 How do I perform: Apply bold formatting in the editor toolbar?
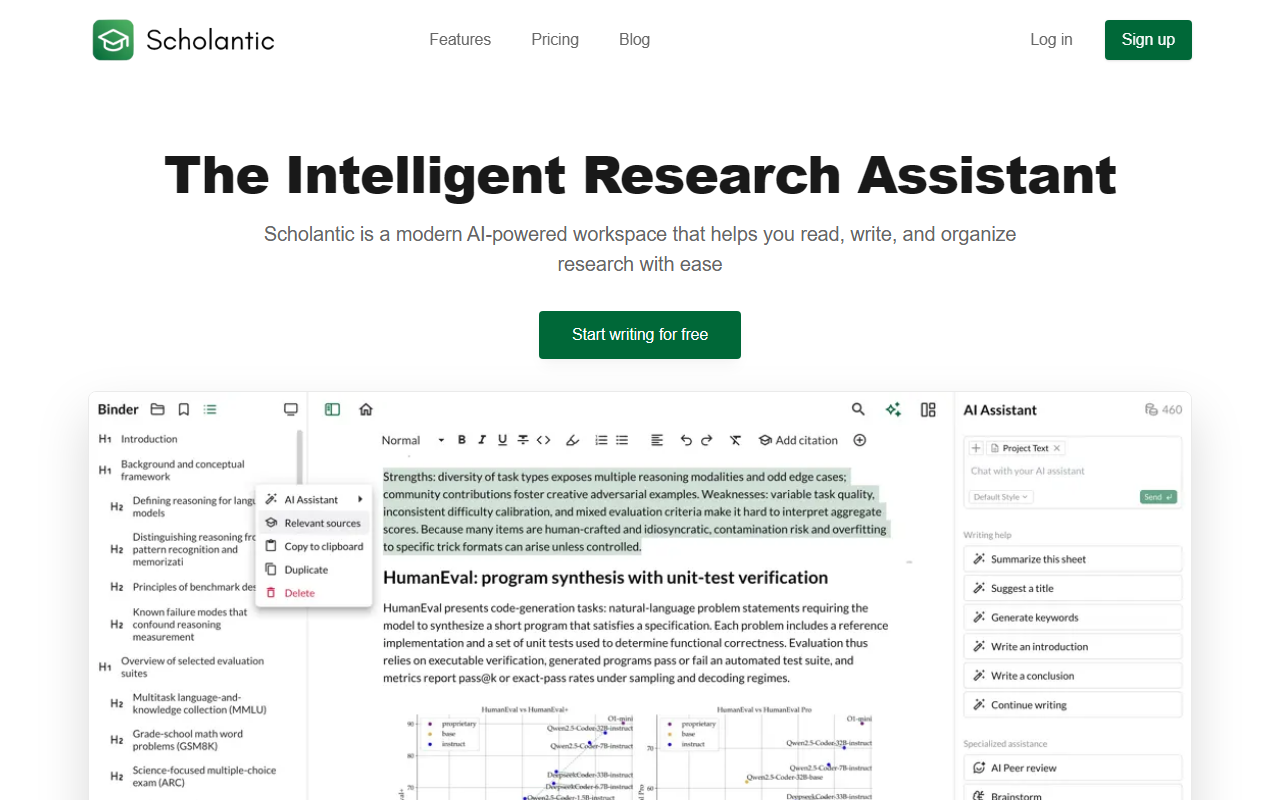pyautogui.click(x=462, y=440)
